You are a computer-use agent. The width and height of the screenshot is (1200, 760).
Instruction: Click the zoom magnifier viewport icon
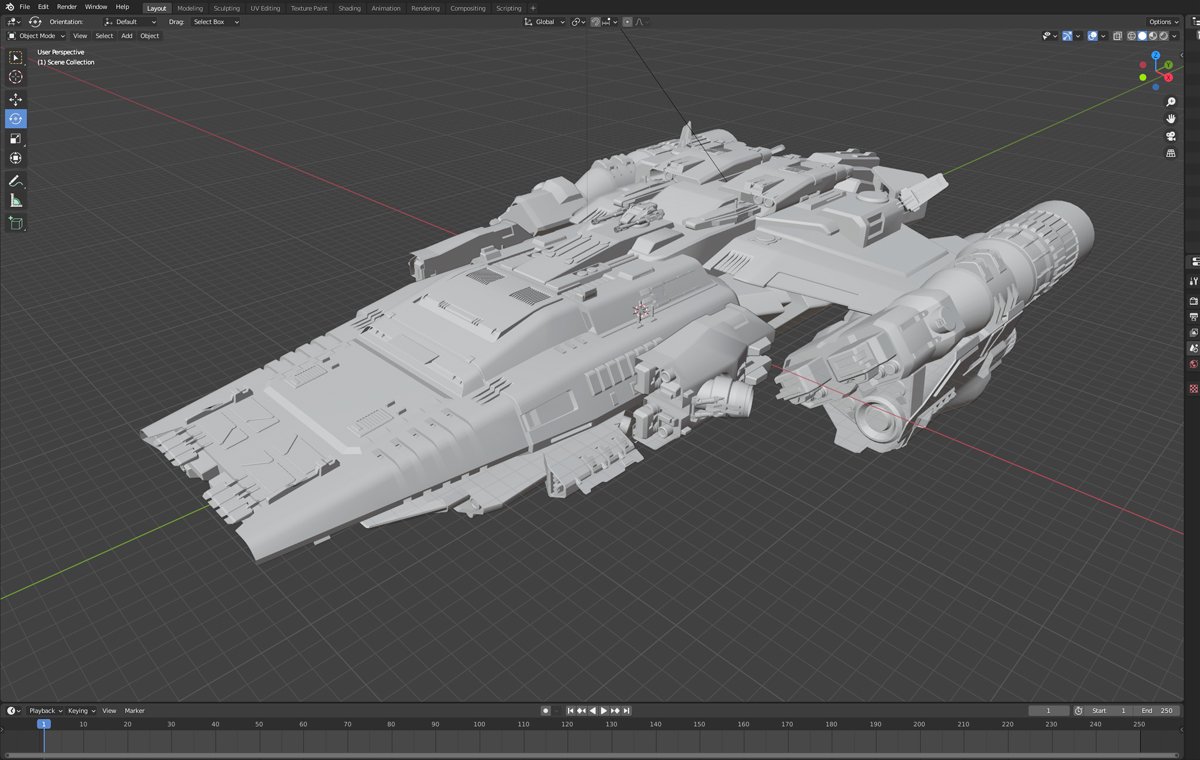(x=1170, y=102)
